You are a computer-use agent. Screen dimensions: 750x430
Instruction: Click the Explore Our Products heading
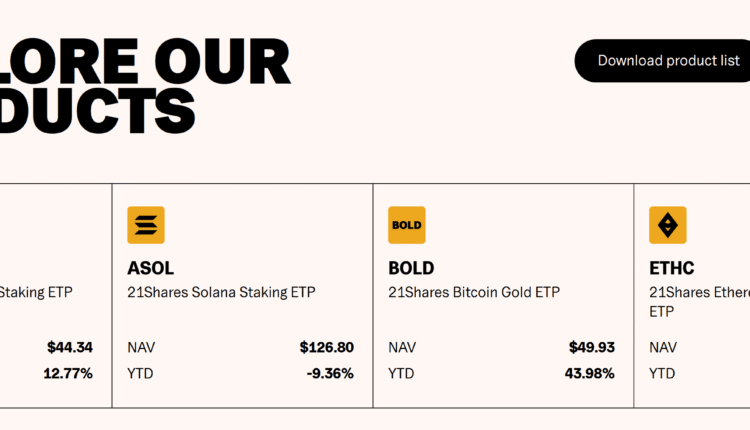(145, 87)
